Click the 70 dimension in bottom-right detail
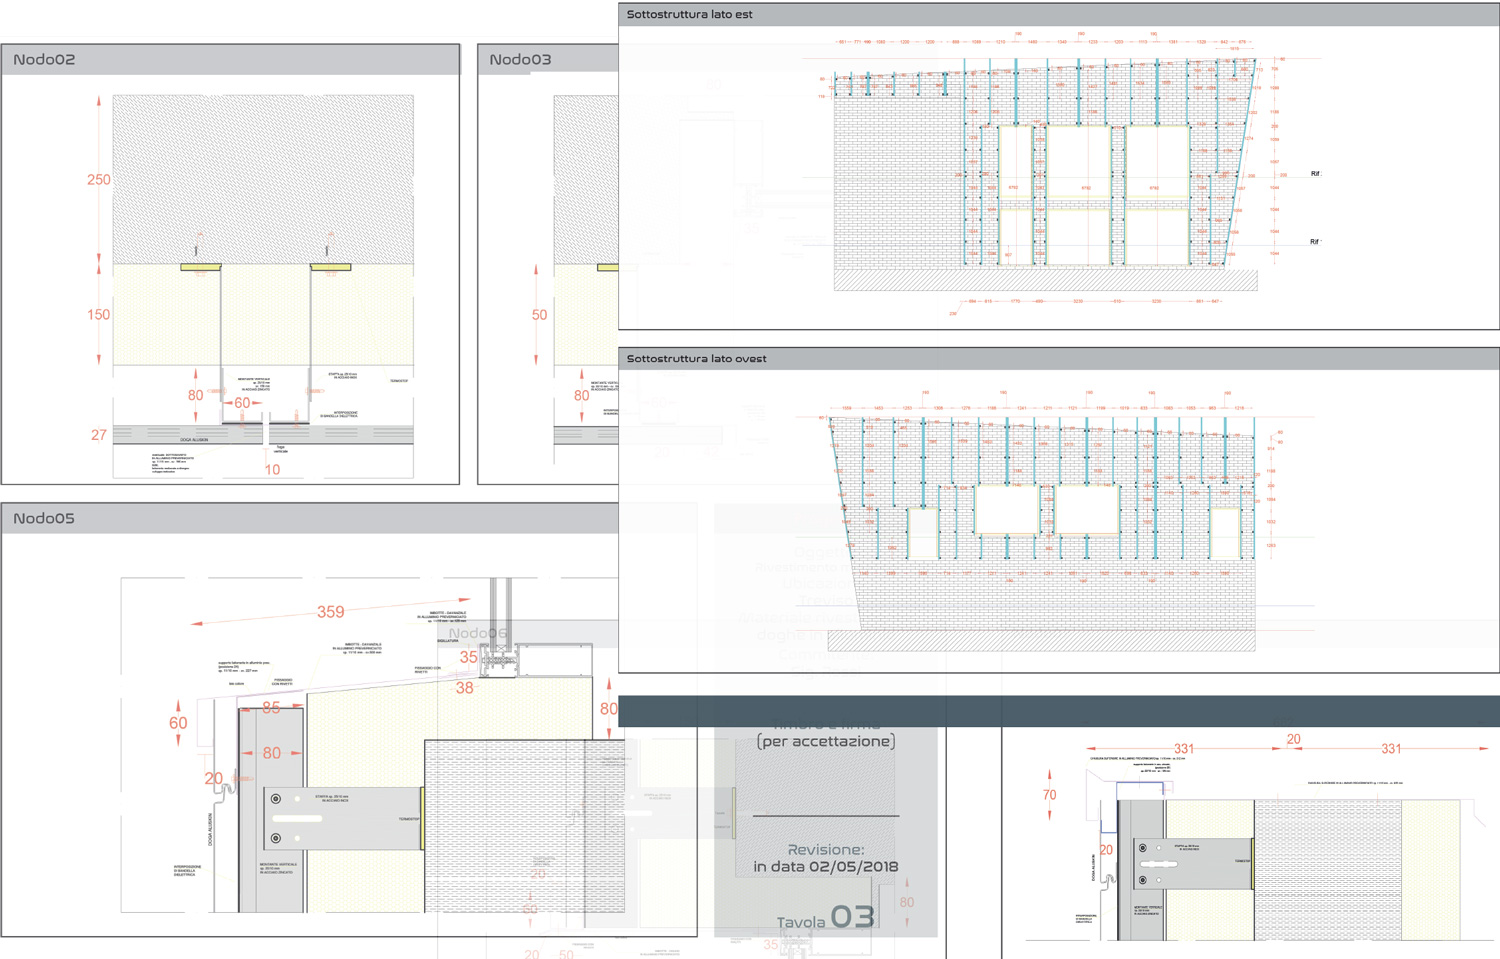 tap(1049, 796)
